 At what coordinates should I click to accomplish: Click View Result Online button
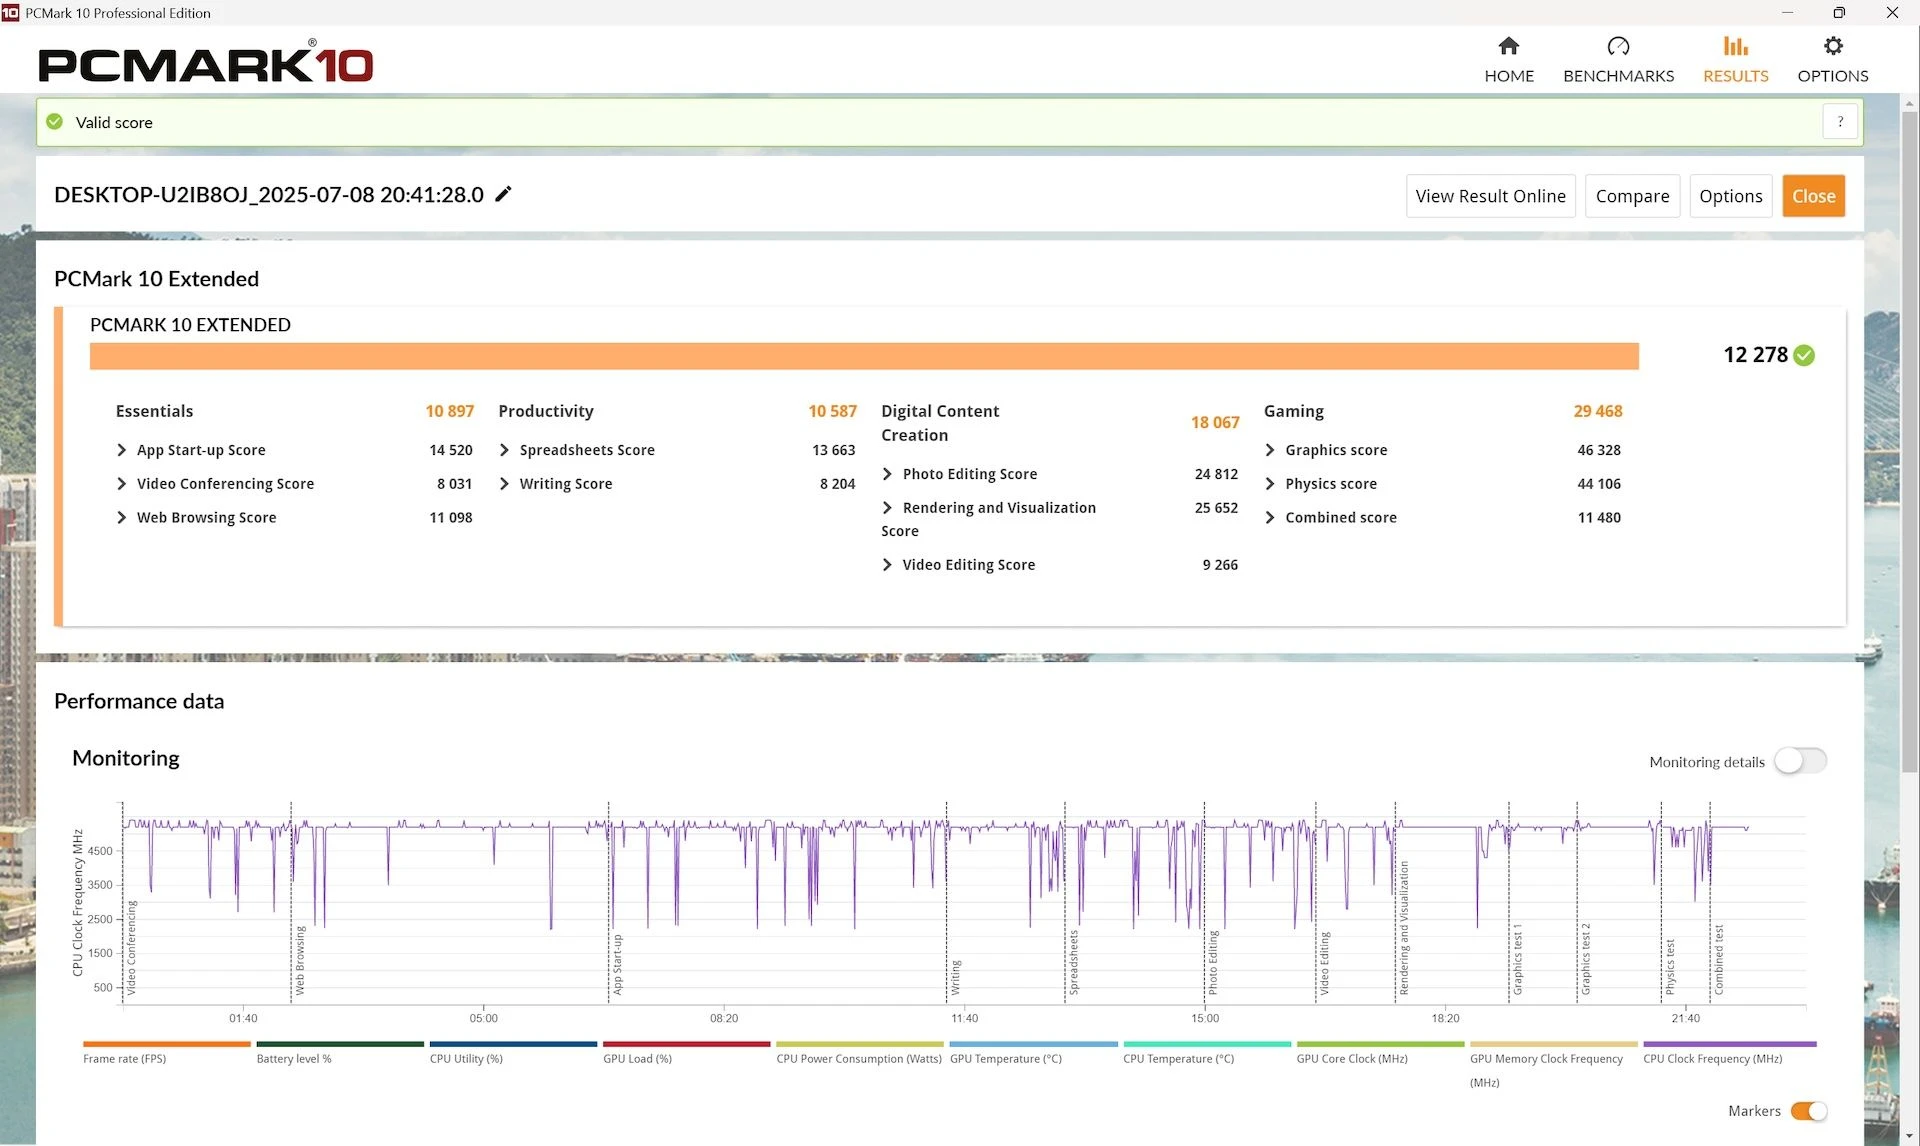(x=1490, y=196)
